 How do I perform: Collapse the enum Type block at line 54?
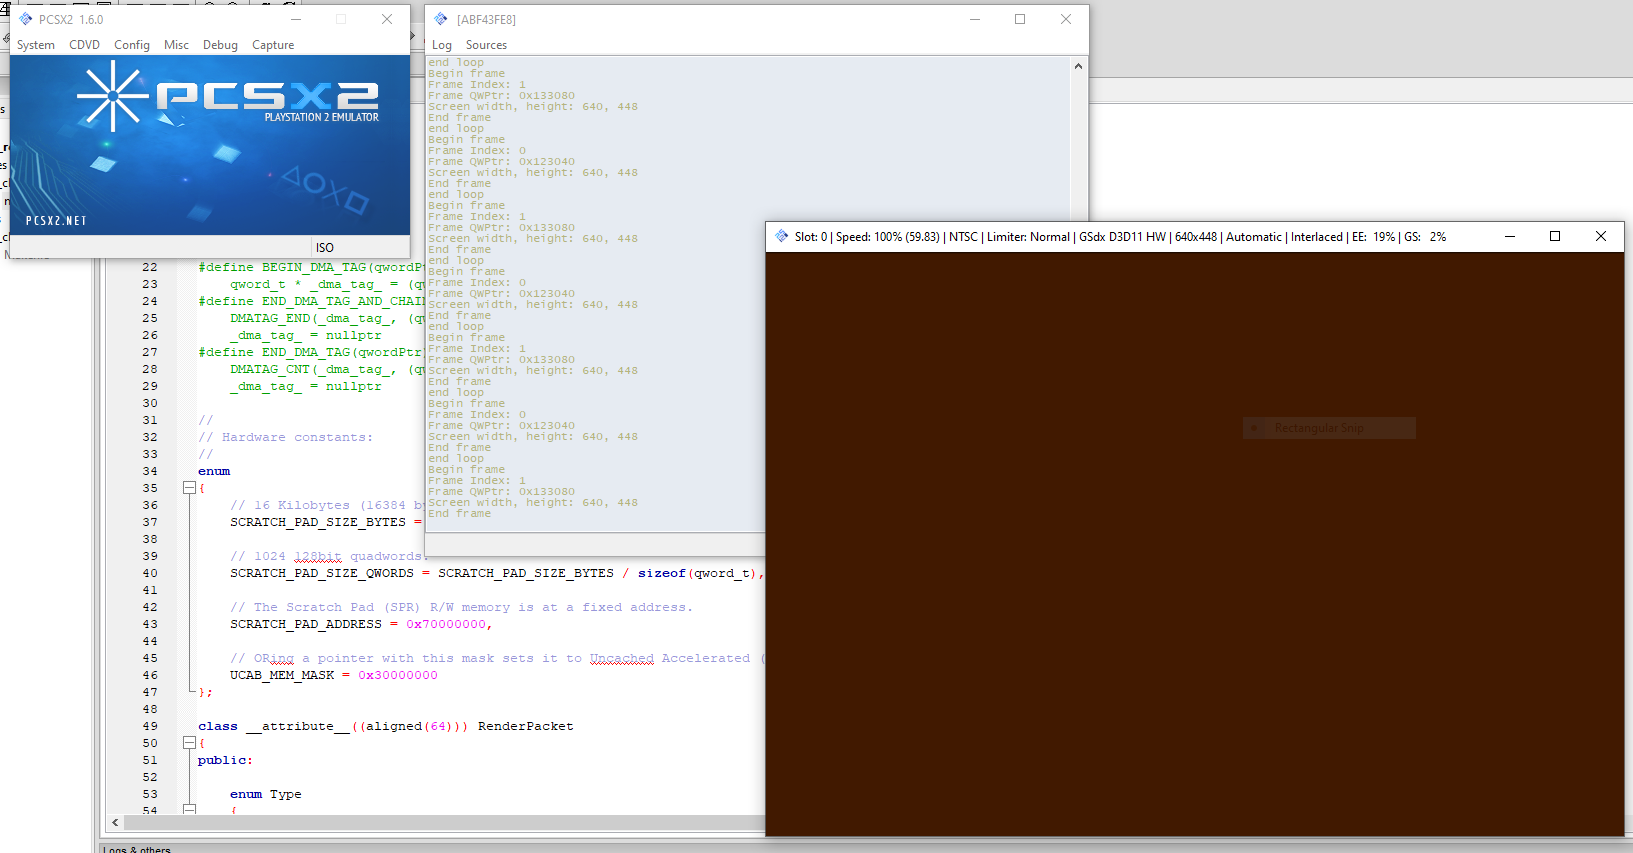(189, 809)
